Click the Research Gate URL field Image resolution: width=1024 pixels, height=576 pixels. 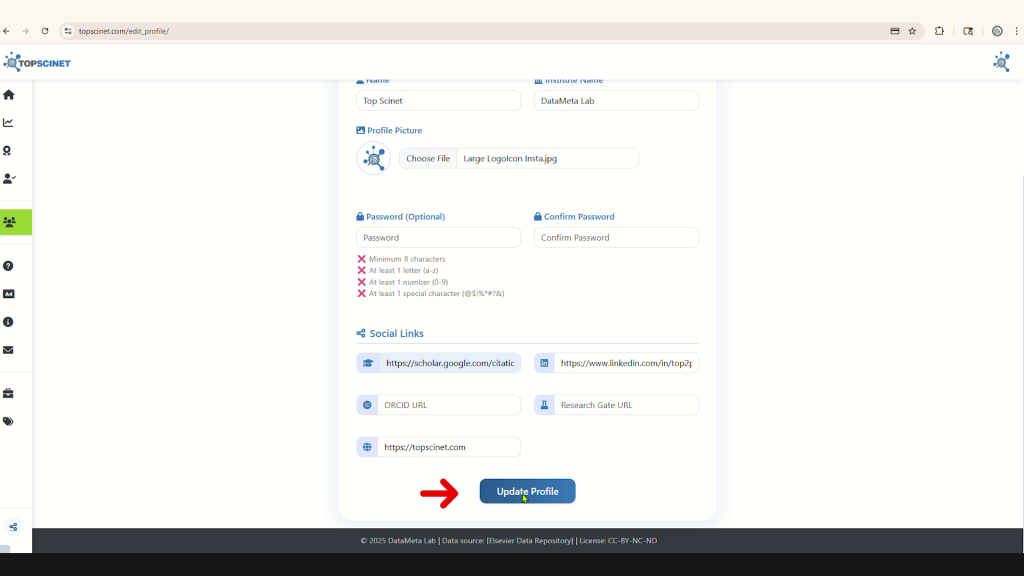point(625,405)
